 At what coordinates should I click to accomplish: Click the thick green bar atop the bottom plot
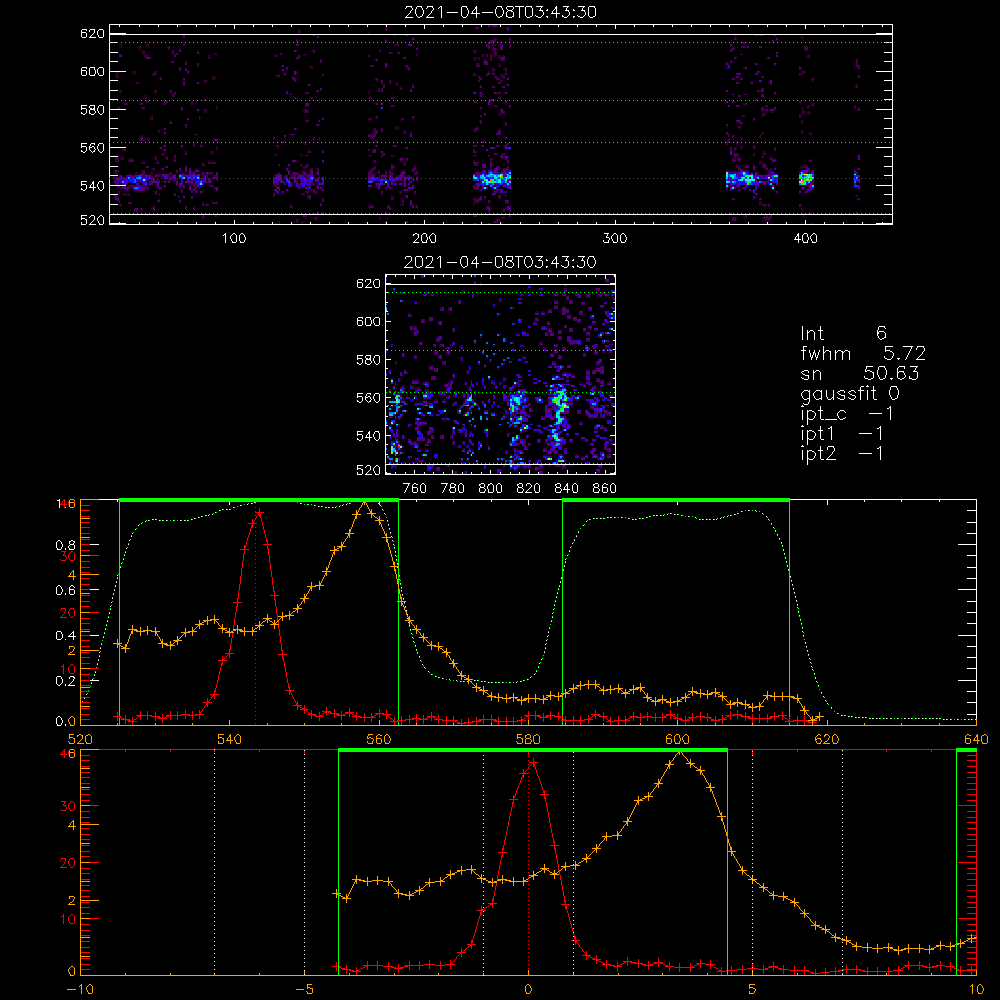click(533, 751)
